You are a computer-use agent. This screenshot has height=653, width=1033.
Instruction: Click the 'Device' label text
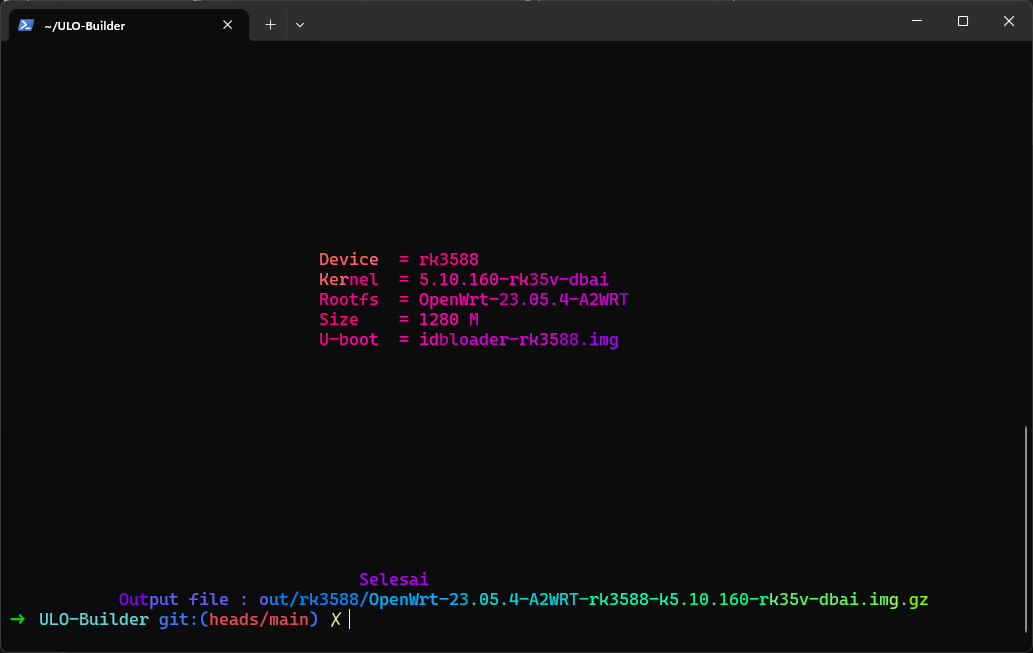click(x=349, y=259)
